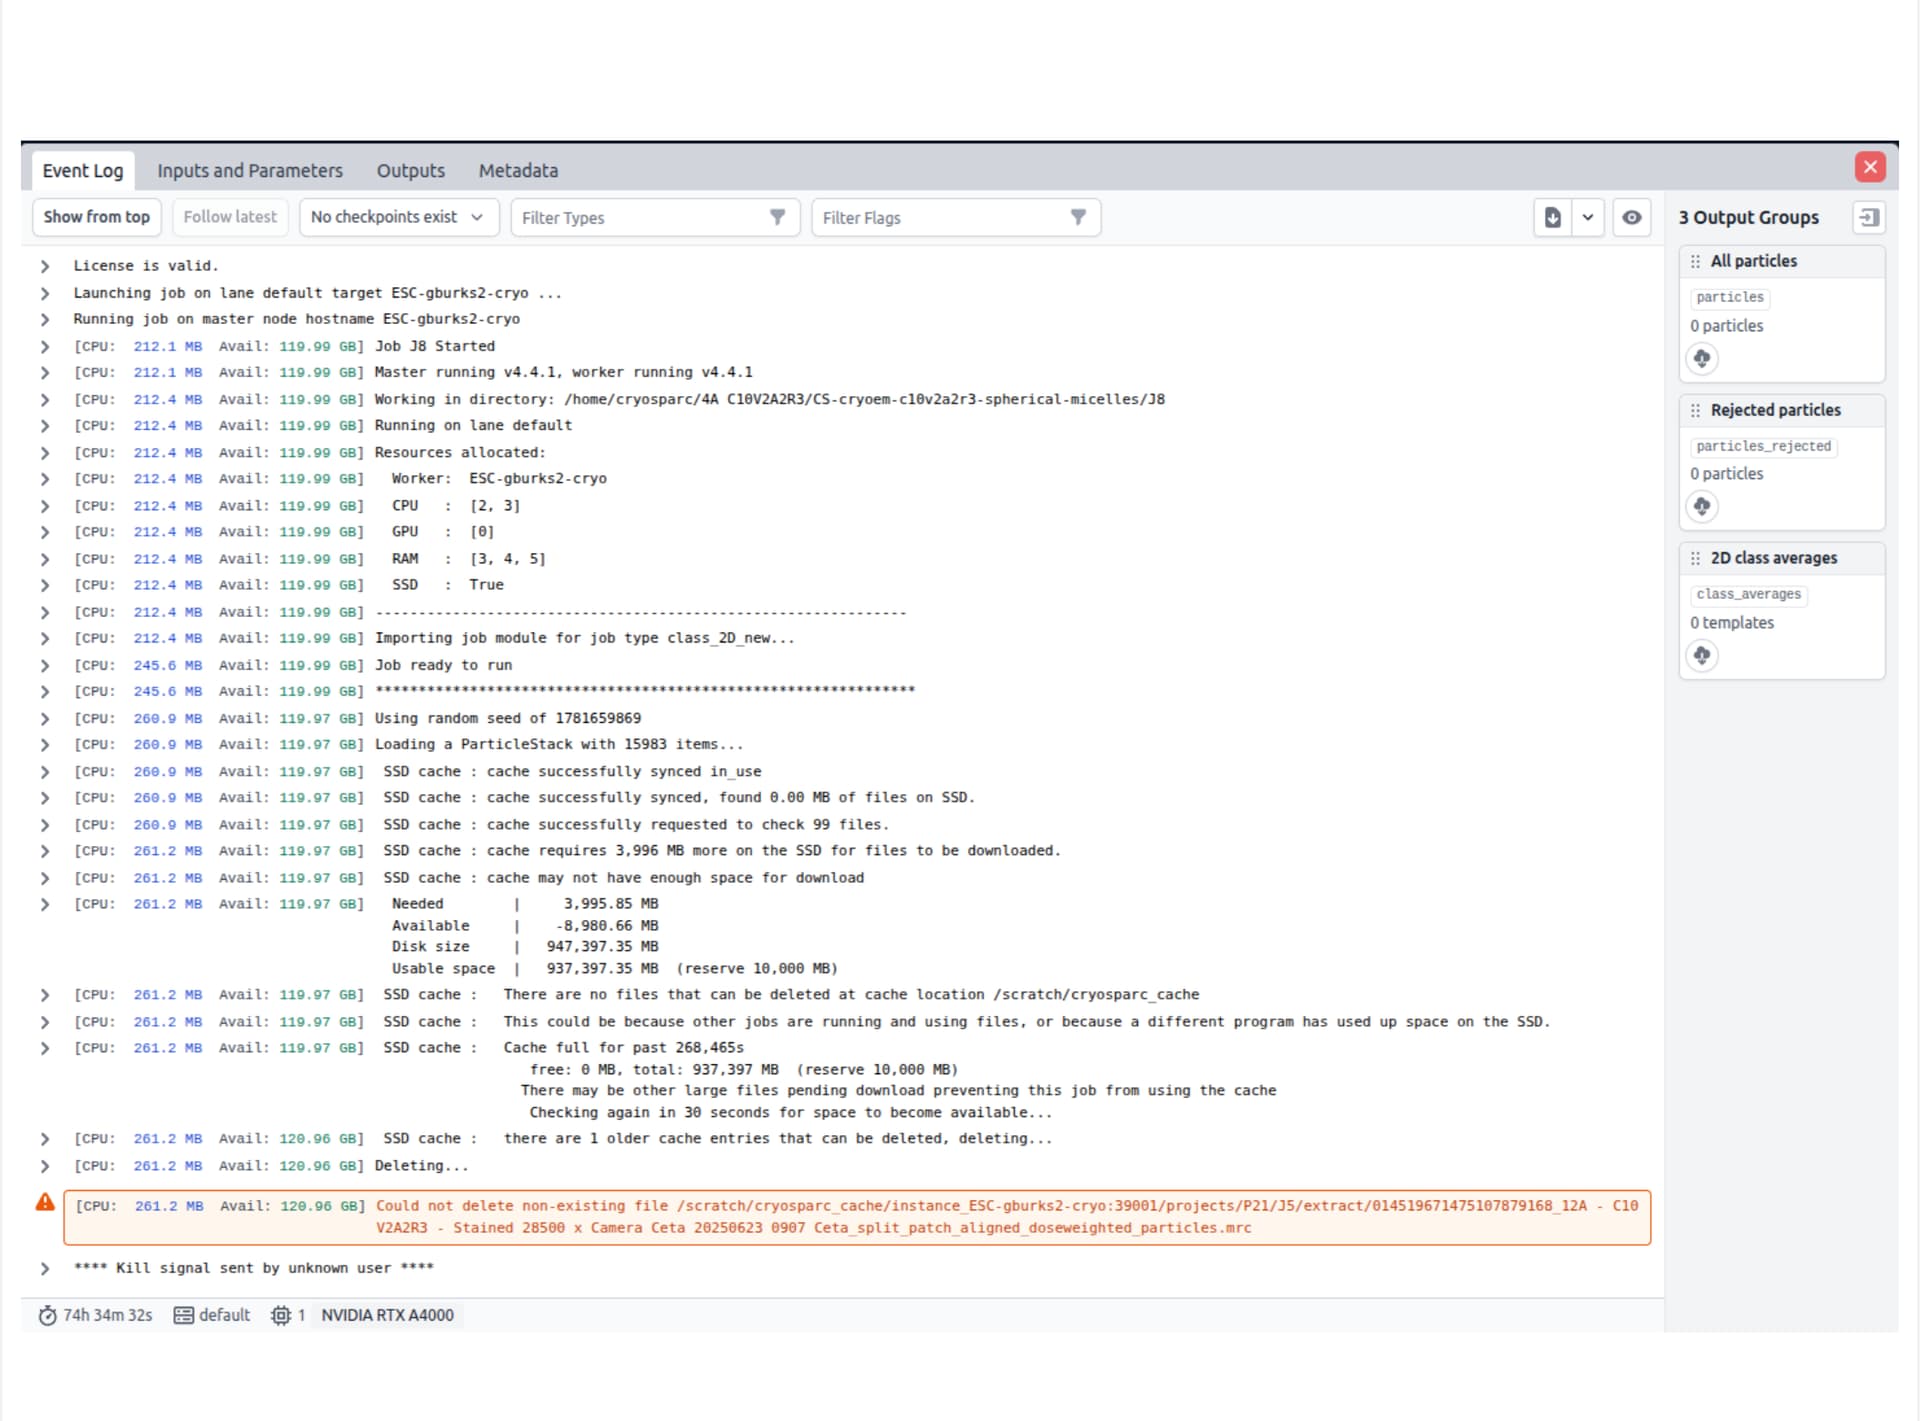Open the Outputs tab
The height and width of the screenshot is (1421, 1920).
pyautogui.click(x=410, y=171)
